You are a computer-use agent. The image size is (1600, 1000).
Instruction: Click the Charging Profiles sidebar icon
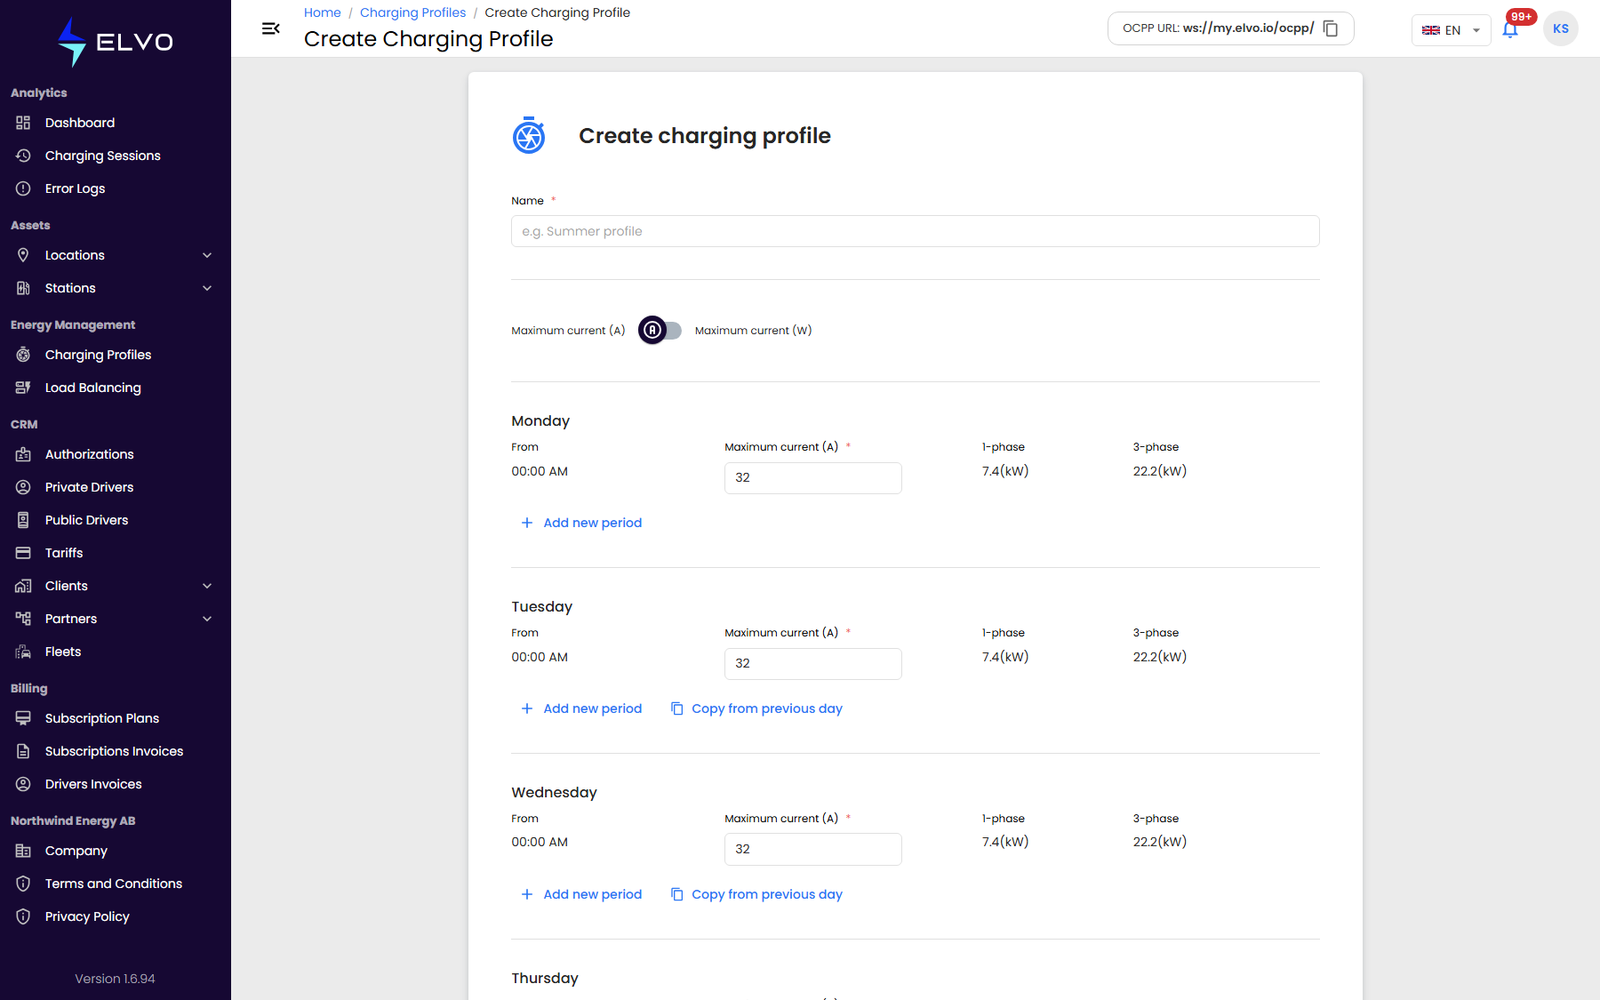[23, 355]
